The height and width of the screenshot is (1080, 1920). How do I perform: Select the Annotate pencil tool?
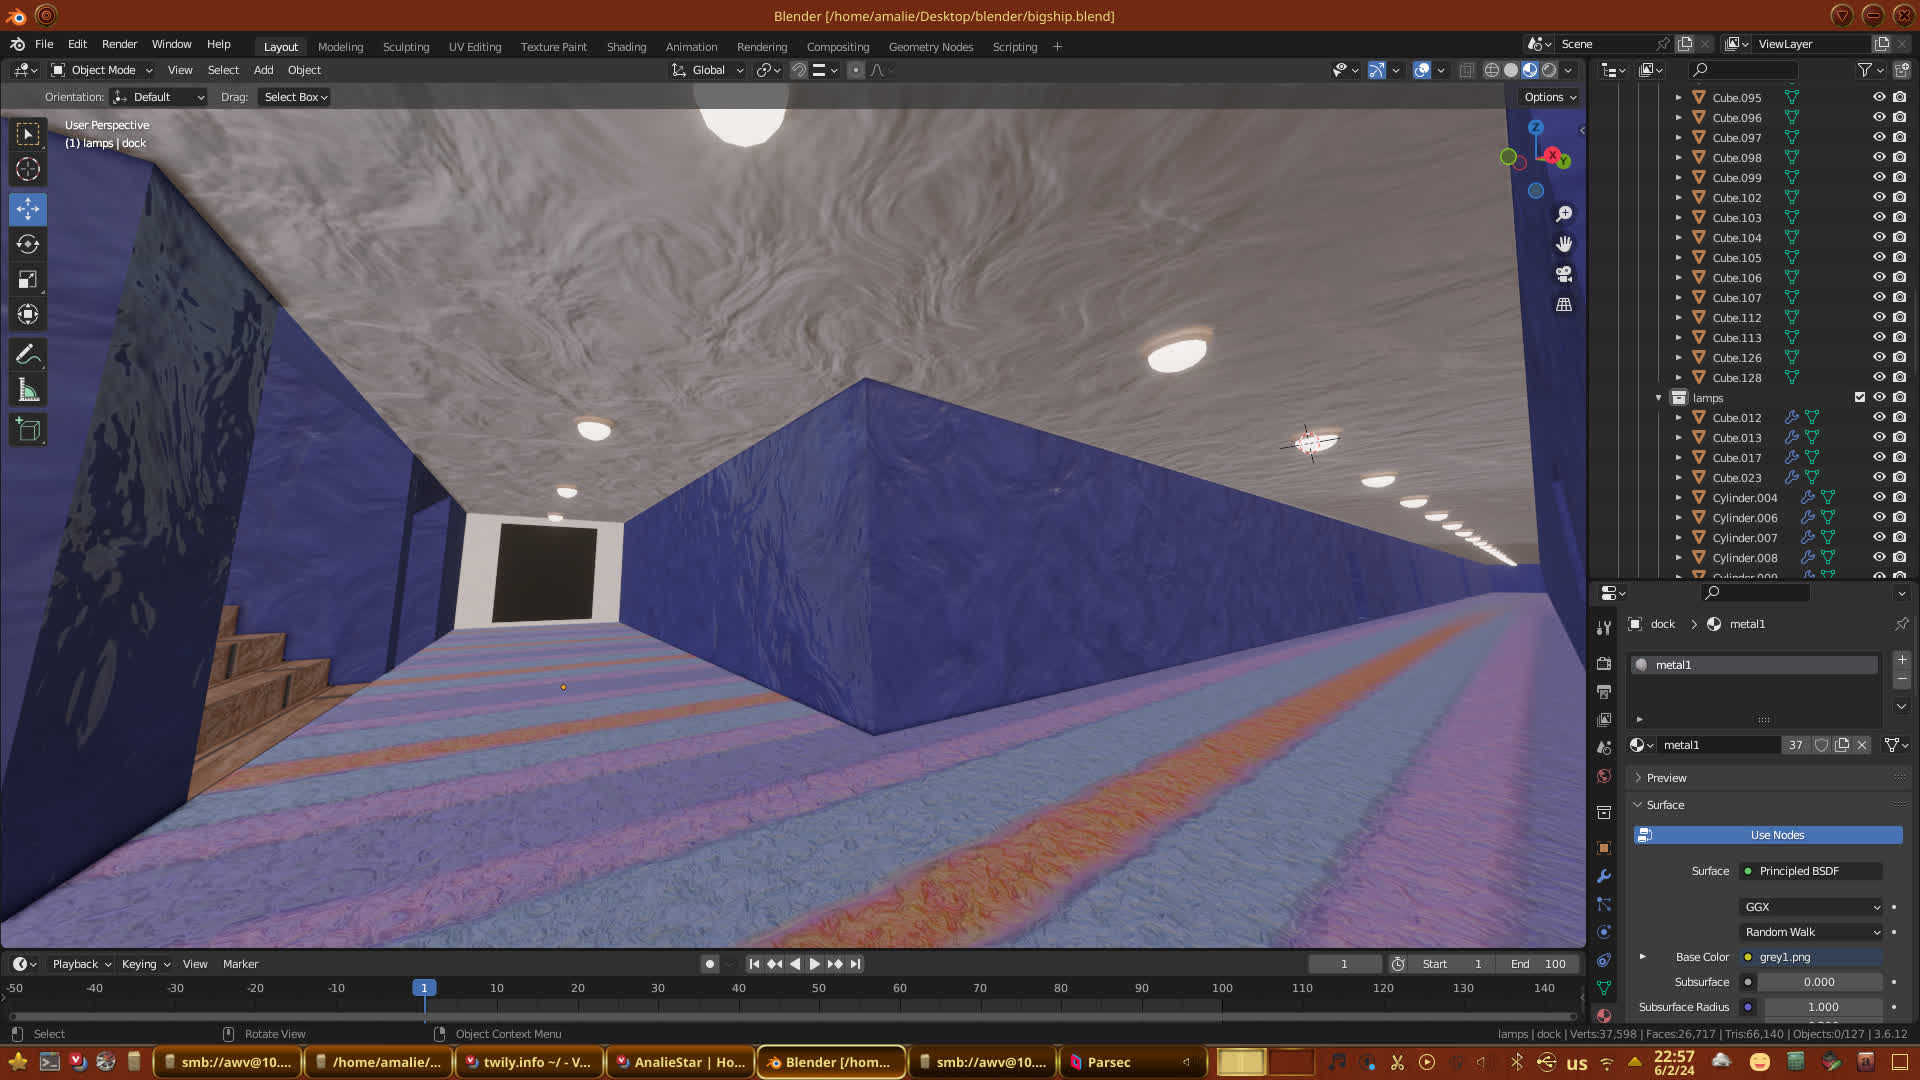click(28, 355)
